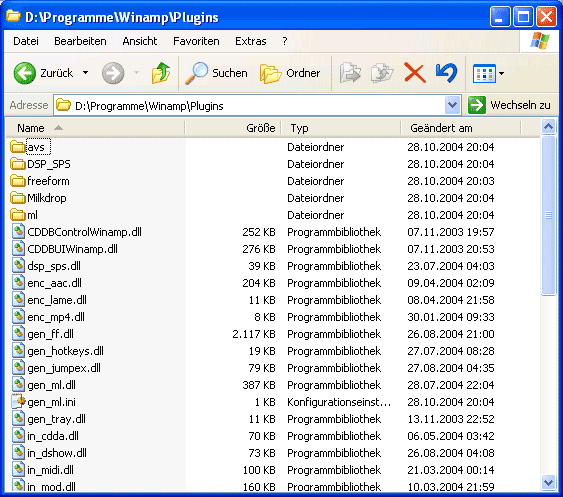Click the blue undo arrow icon
563x497 pixels.
coord(446,73)
